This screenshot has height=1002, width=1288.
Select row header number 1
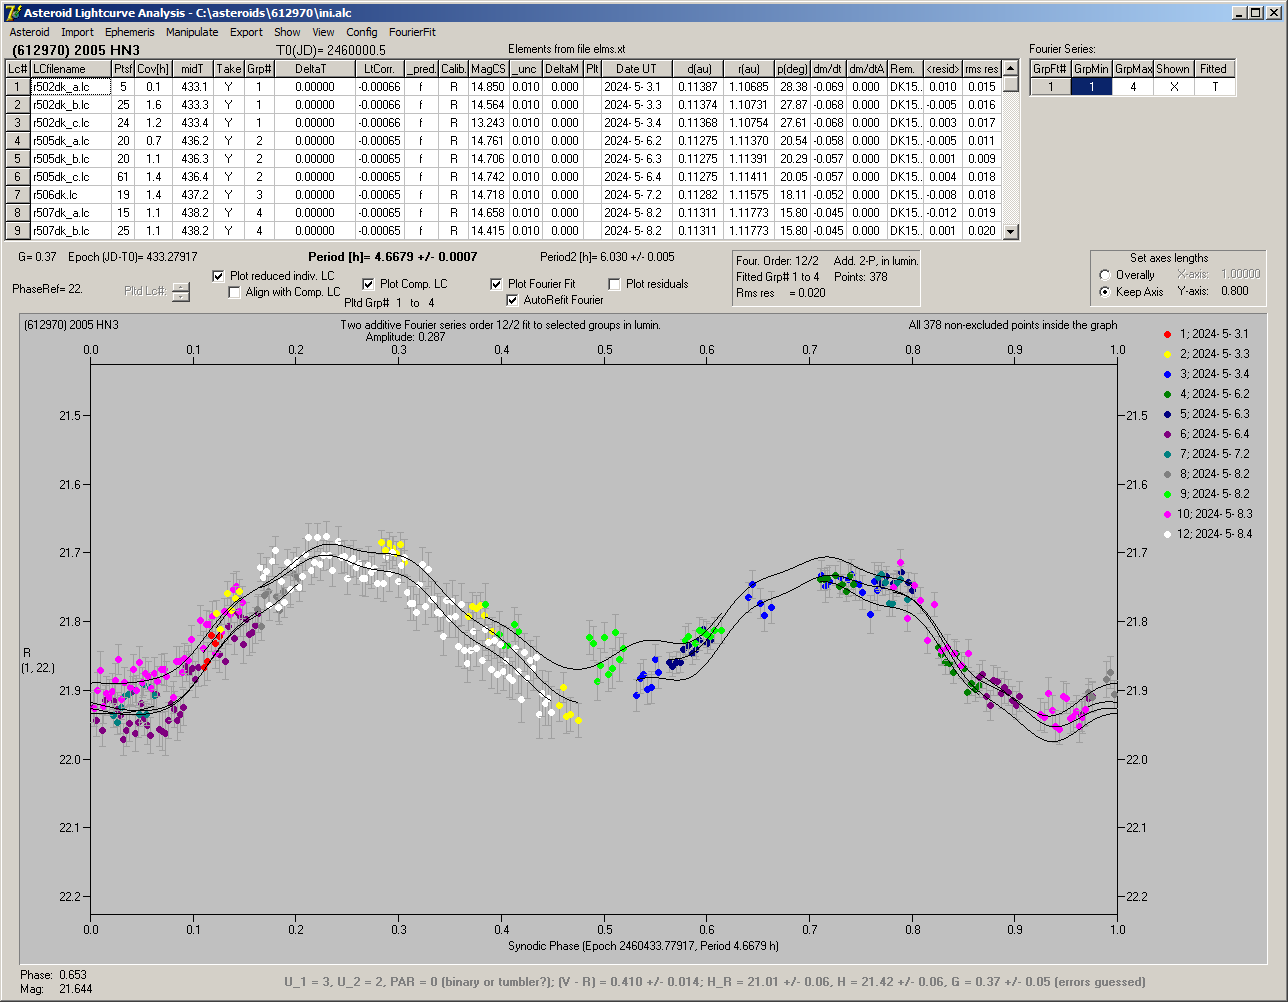click(18, 87)
